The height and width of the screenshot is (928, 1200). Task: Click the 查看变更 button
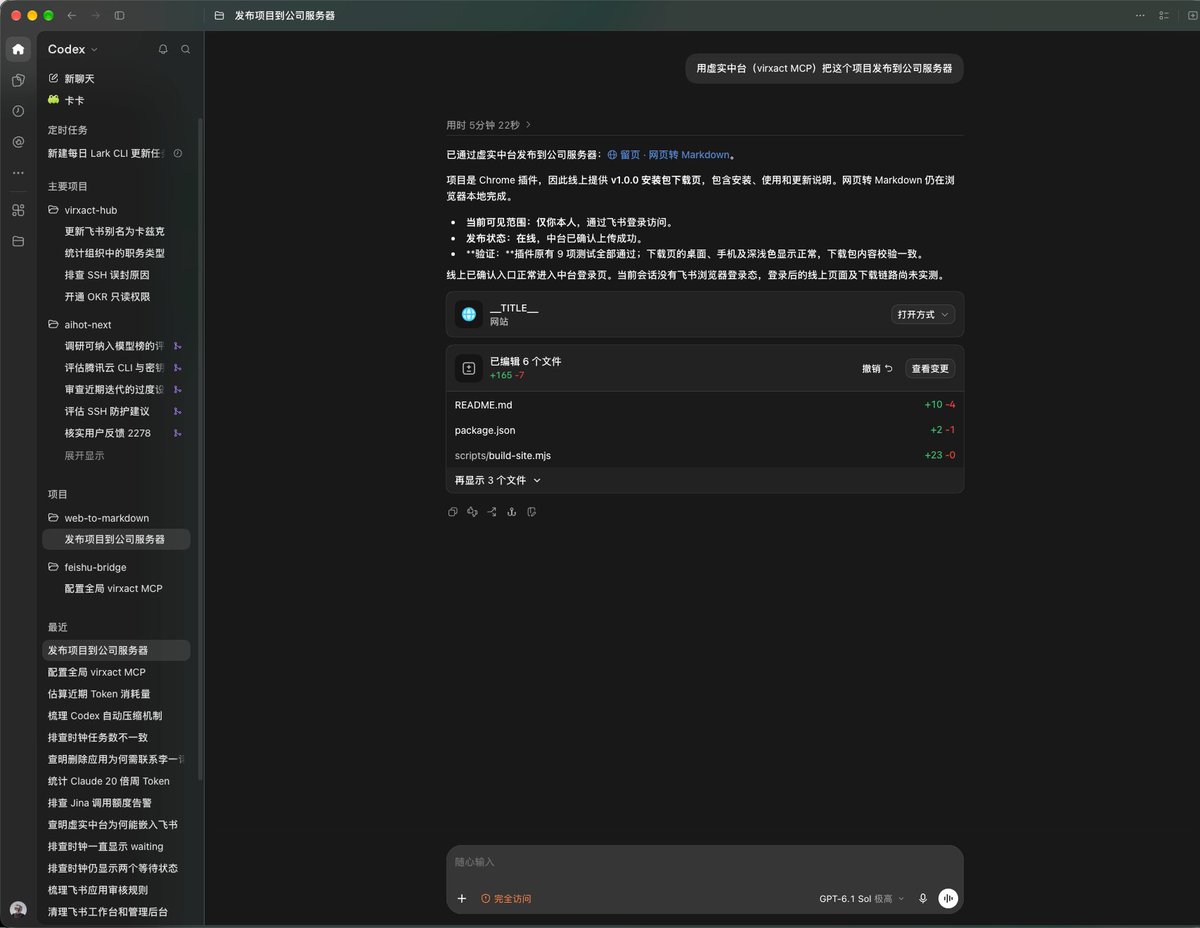[x=930, y=368]
